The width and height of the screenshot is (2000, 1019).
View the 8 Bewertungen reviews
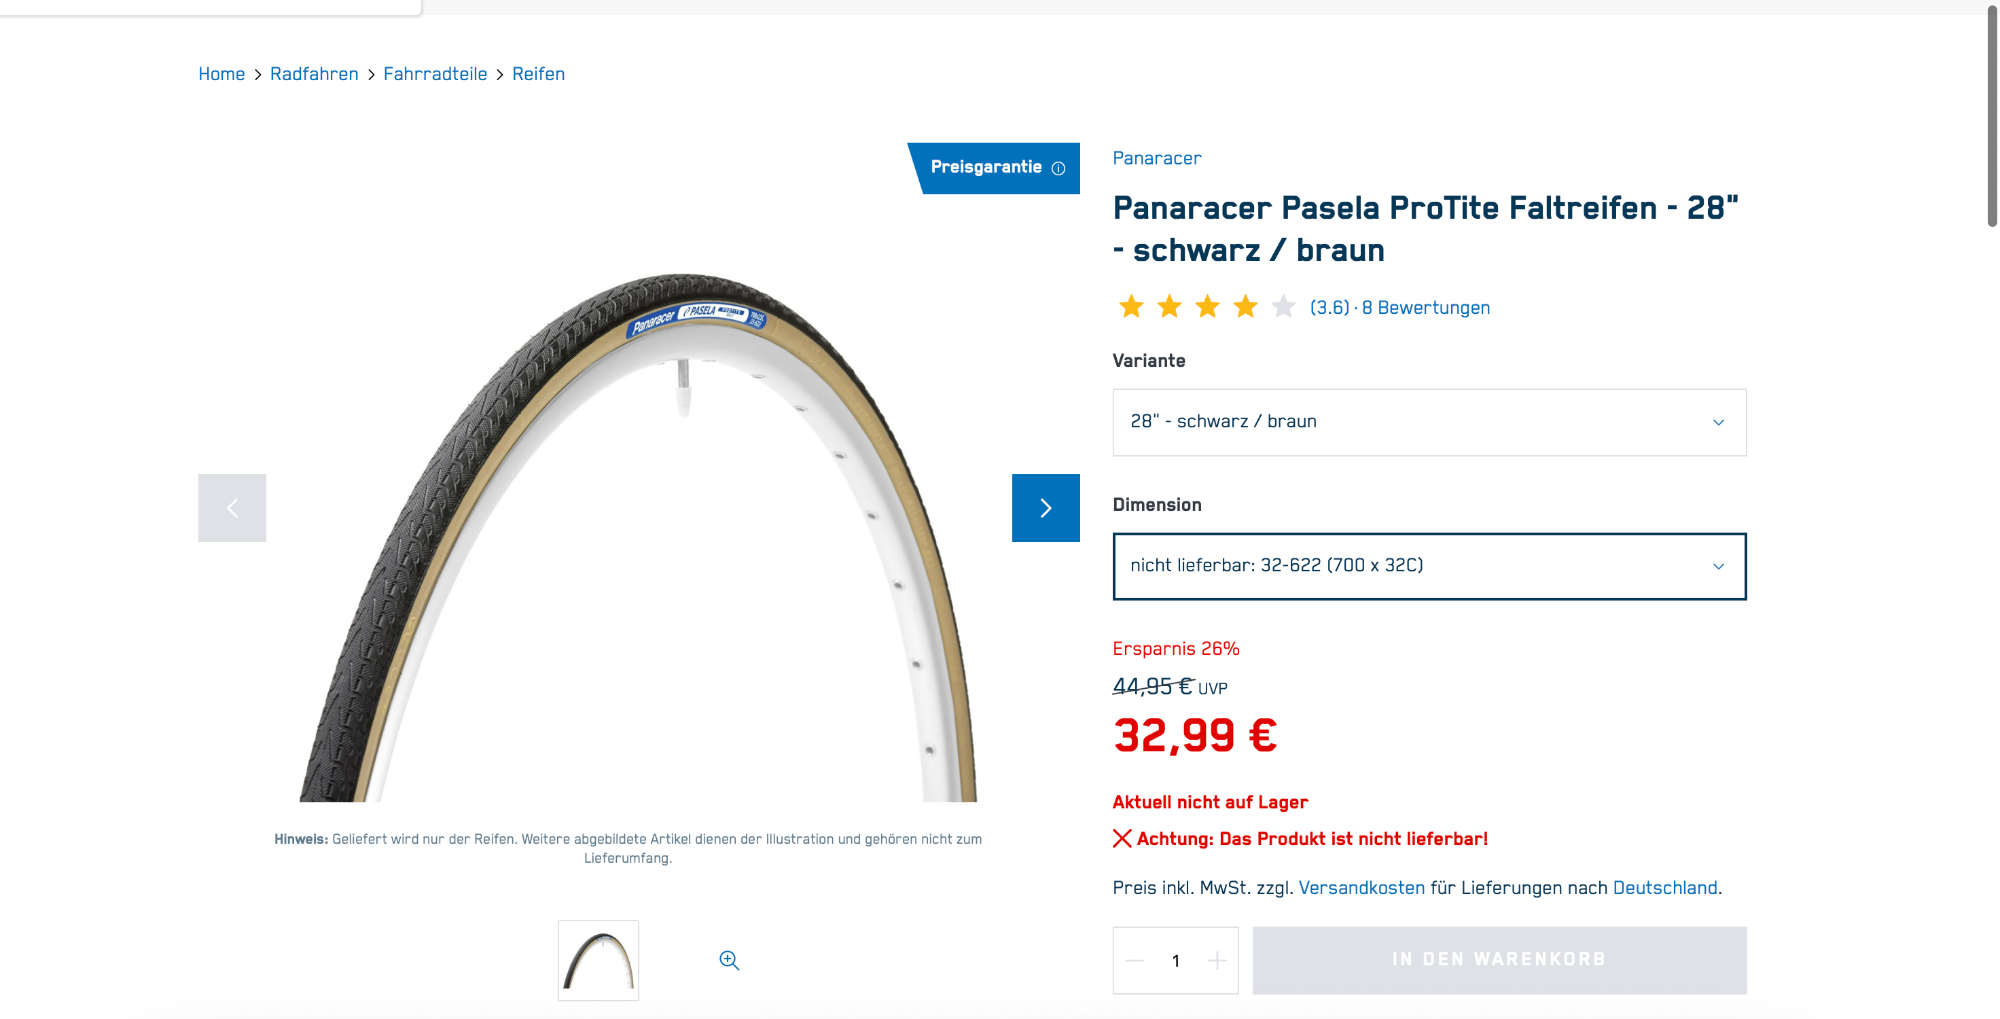click(x=1425, y=308)
